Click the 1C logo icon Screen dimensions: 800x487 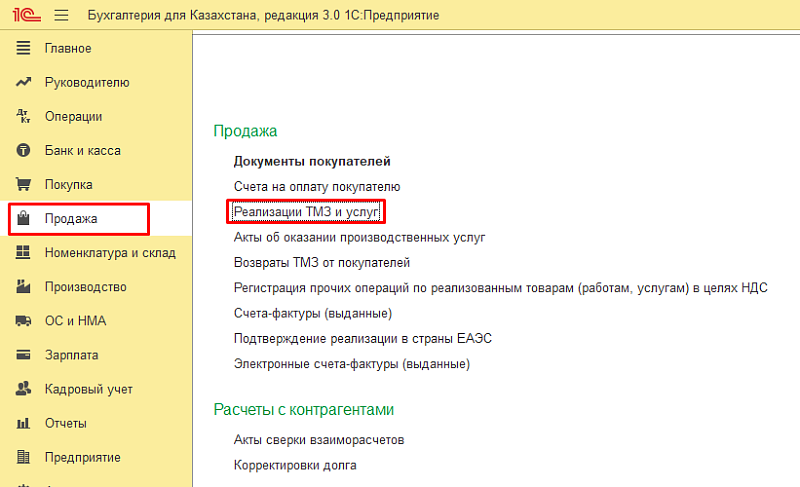click(24, 16)
